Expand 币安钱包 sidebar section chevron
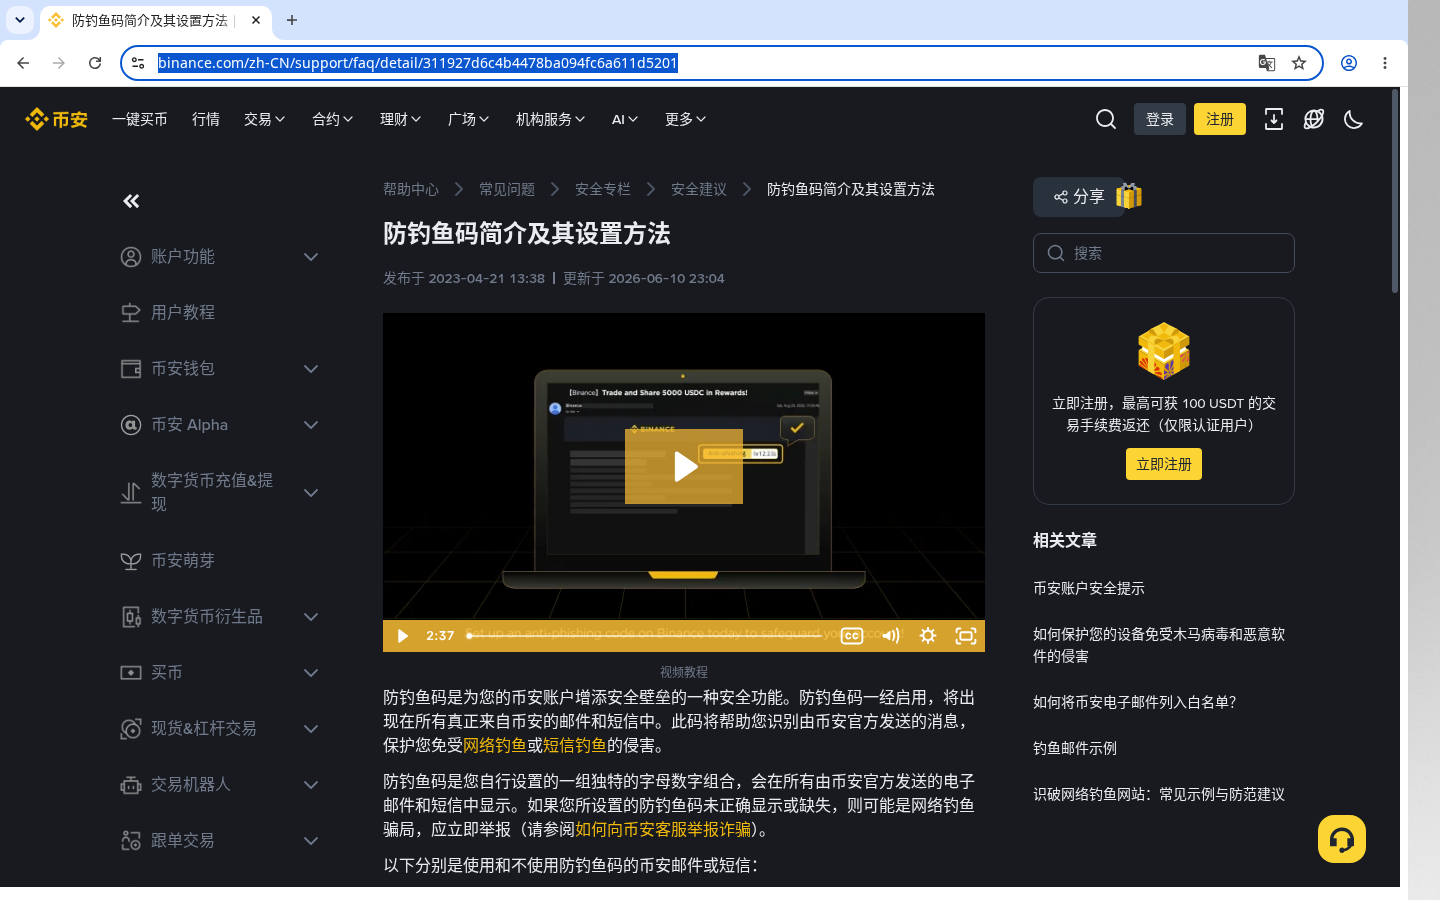Image resolution: width=1440 pixels, height=900 pixels. pyautogui.click(x=311, y=369)
